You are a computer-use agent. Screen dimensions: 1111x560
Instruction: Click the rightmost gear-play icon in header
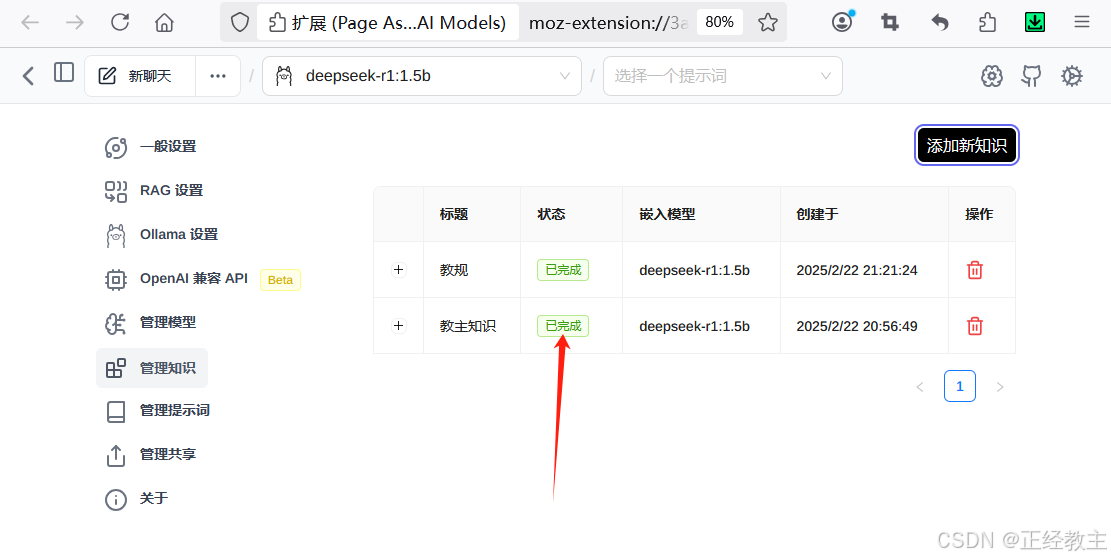point(1071,76)
